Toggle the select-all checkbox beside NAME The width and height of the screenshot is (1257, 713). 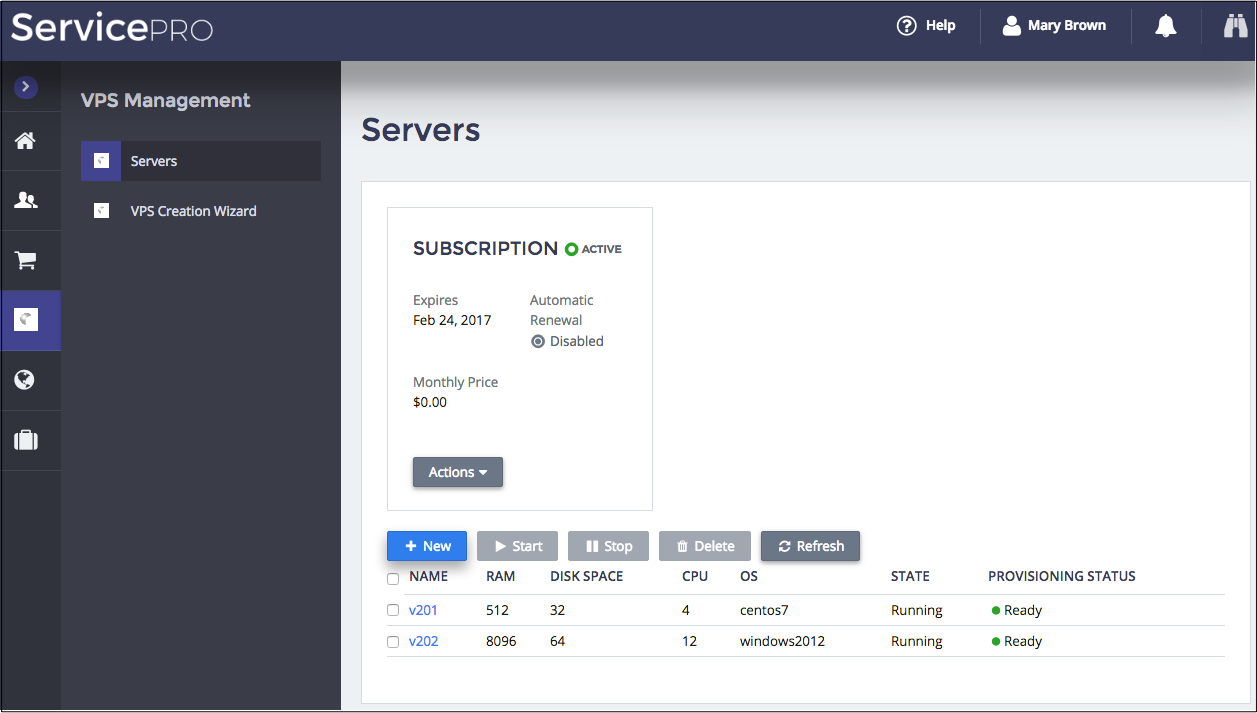tap(393, 579)
